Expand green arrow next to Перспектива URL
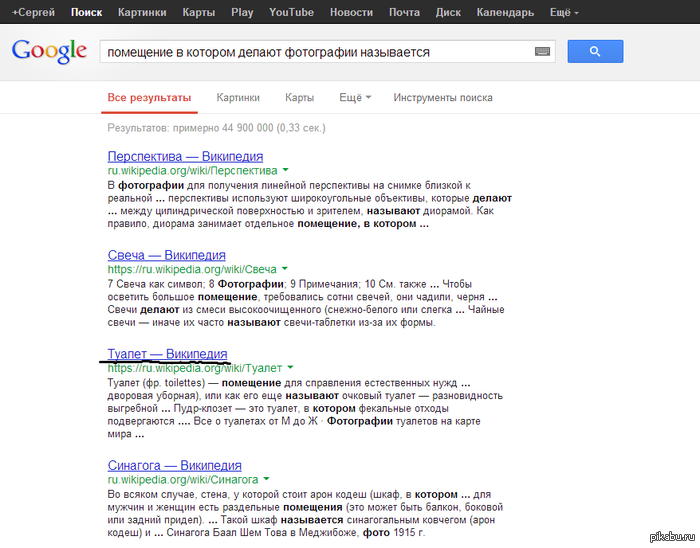The width and height of the screenshot is (700, 548). pos(285,170)
